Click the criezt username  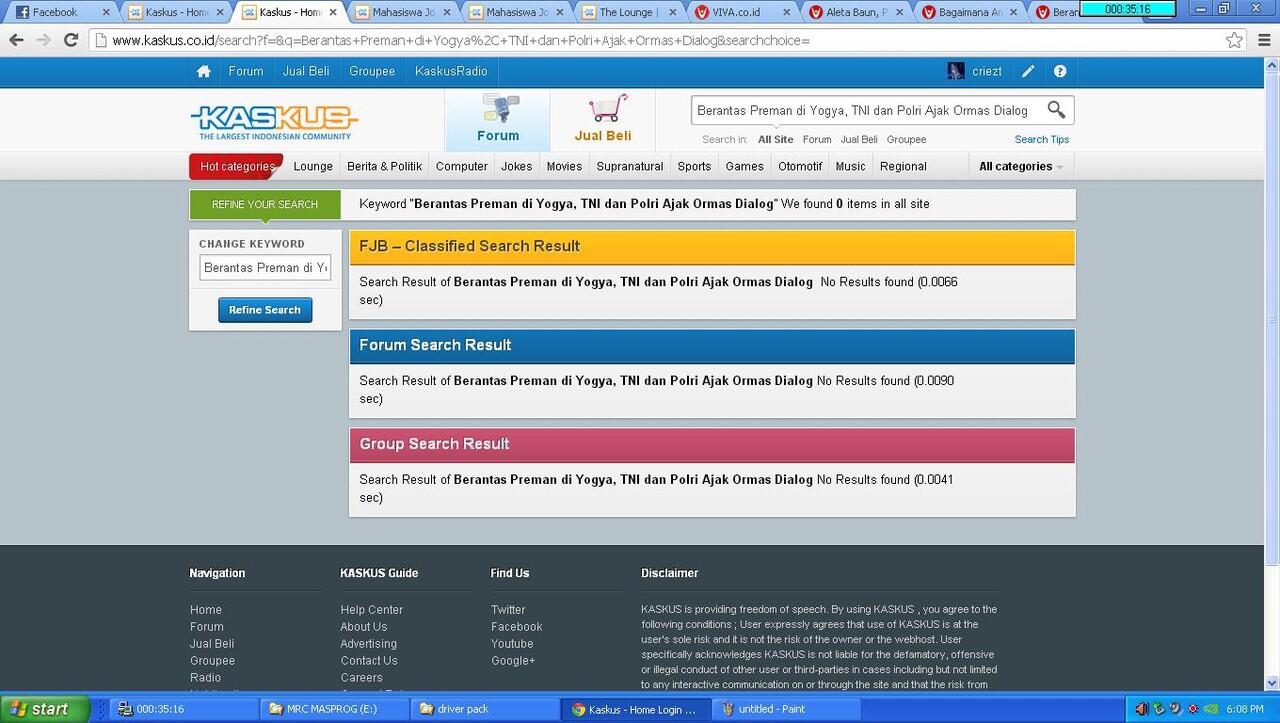(987, 72)
